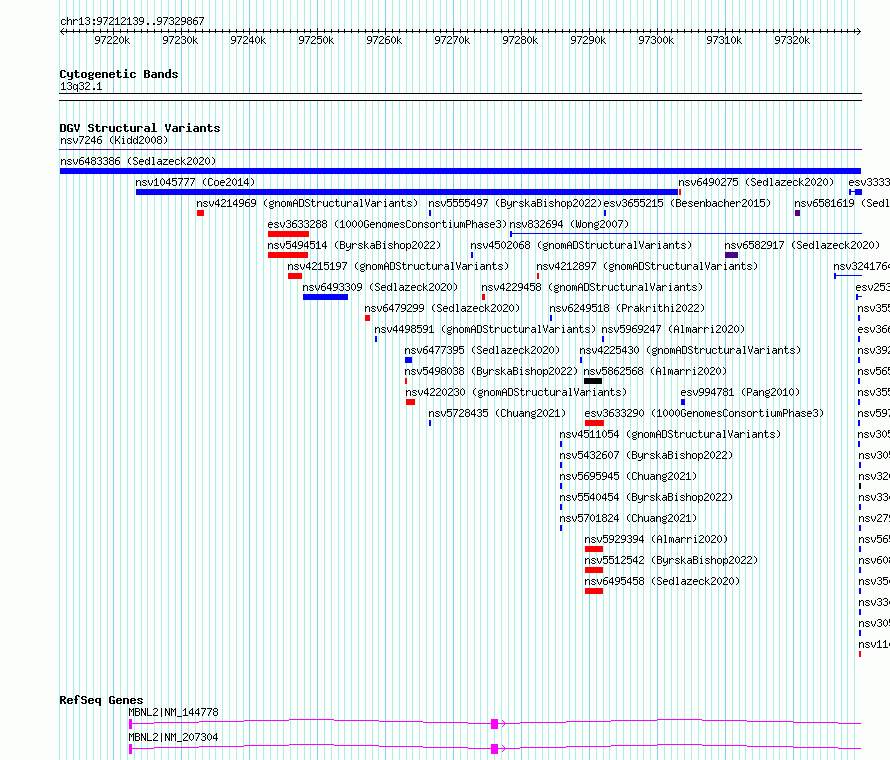The height and width of the screenshot is (760, 890).
Task: Click the nsv1045777 (Coe2014) variant bar
Action: coord(407,192)
